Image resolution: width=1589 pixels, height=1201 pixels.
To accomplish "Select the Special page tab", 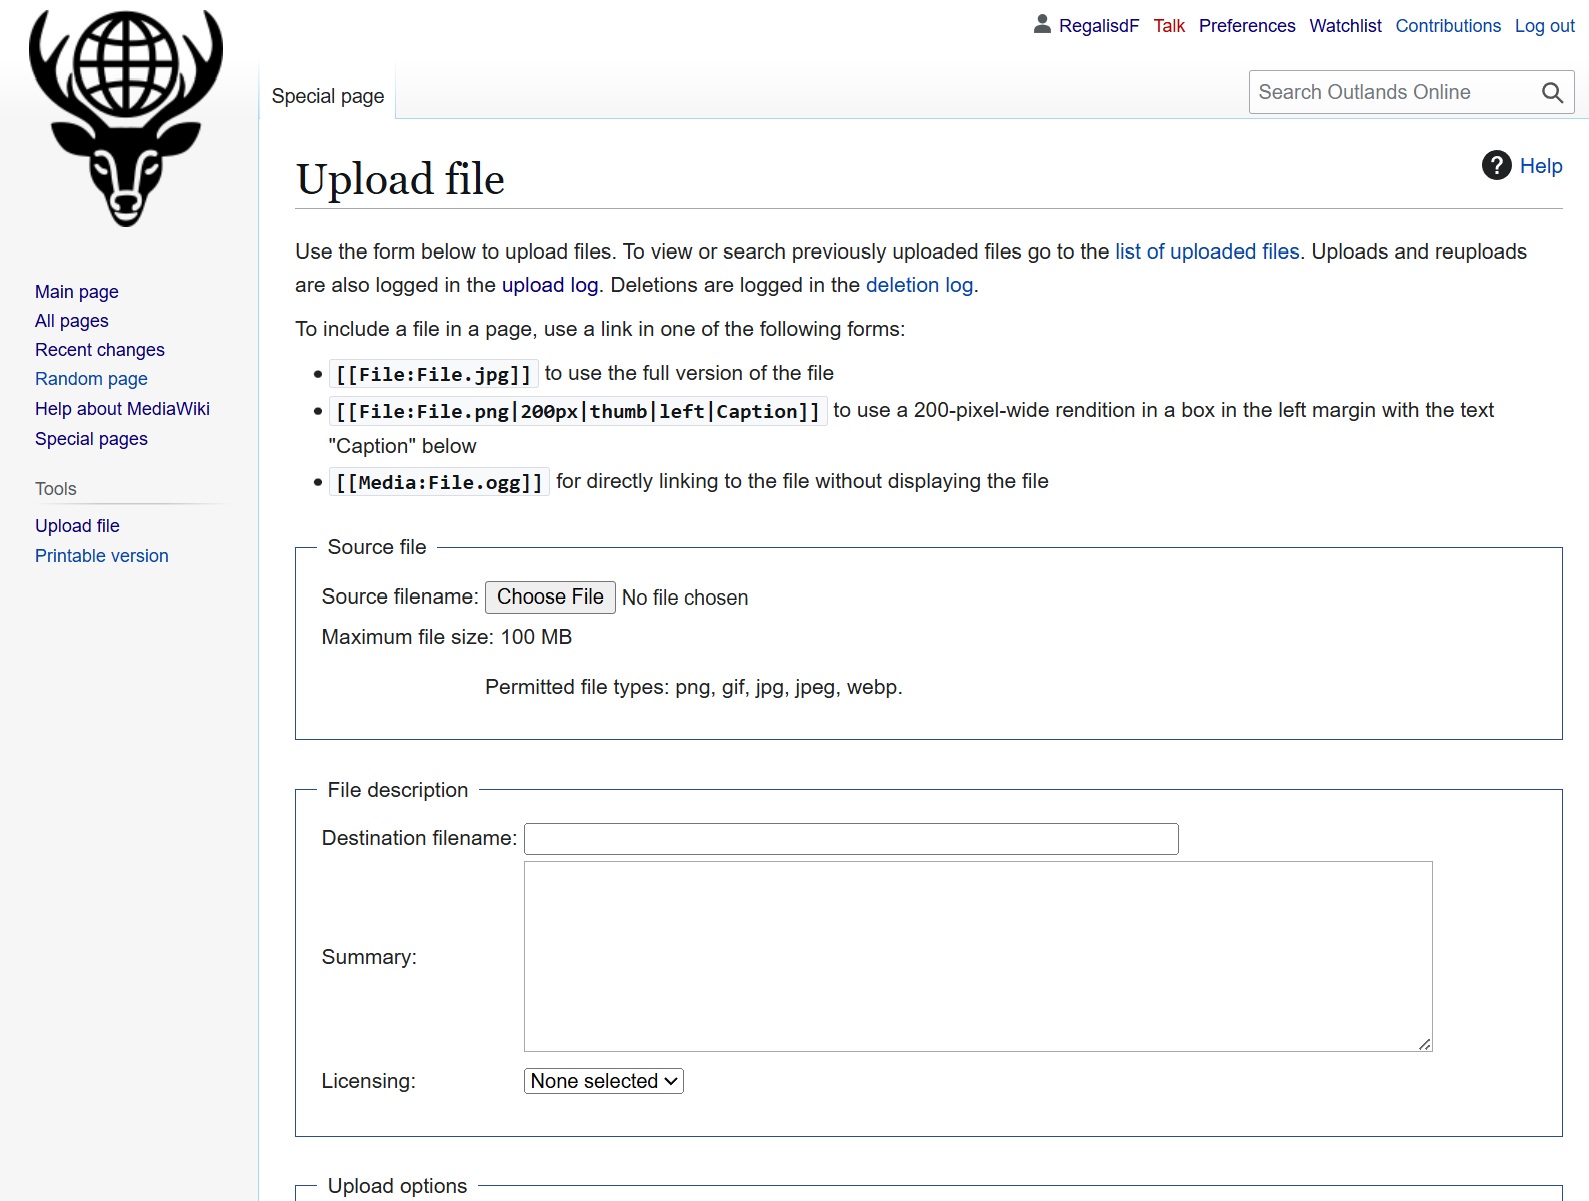I will click(328, 96).
